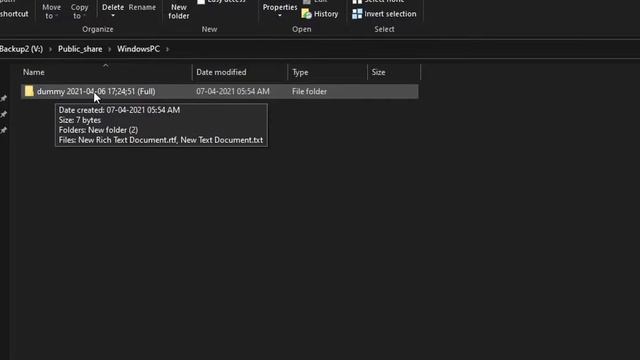Select the dummy 2021-04-06 folder name
This screenshot has width=640, height=360.
pyautogui.click(x=96, y=91)
